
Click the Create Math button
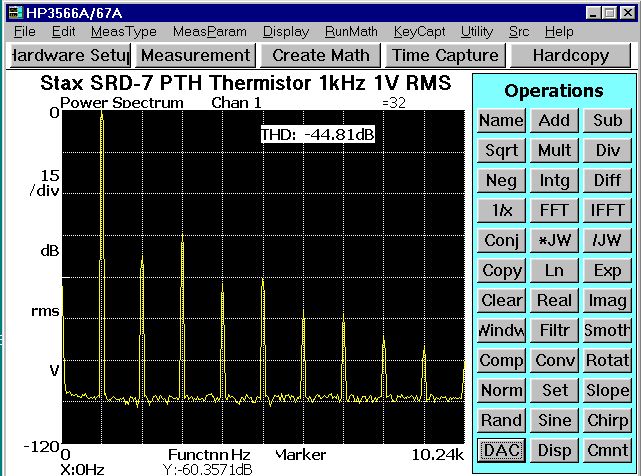pos(321,56)
